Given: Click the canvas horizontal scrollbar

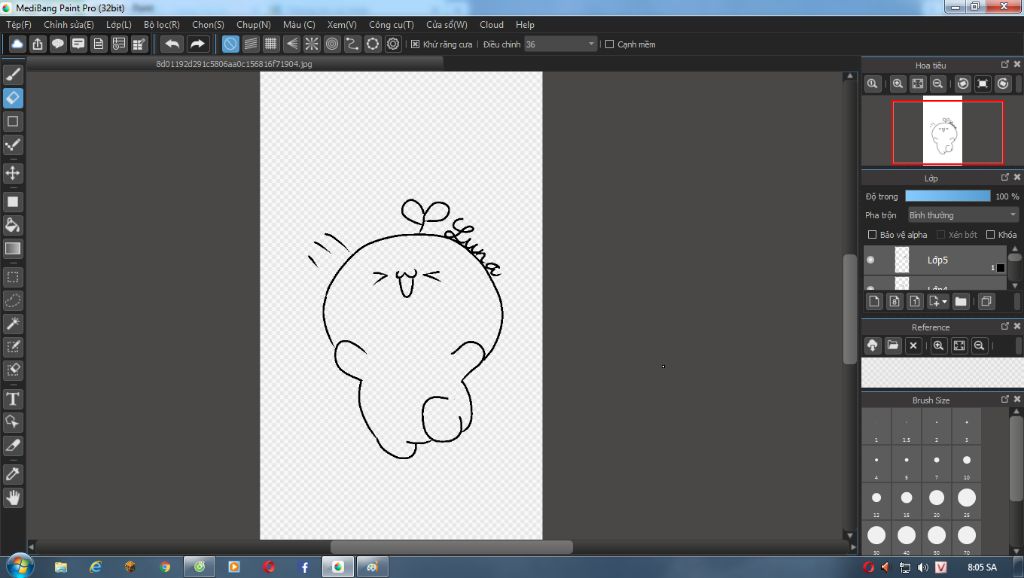Looking at the screenshot, I should (451, 547).
